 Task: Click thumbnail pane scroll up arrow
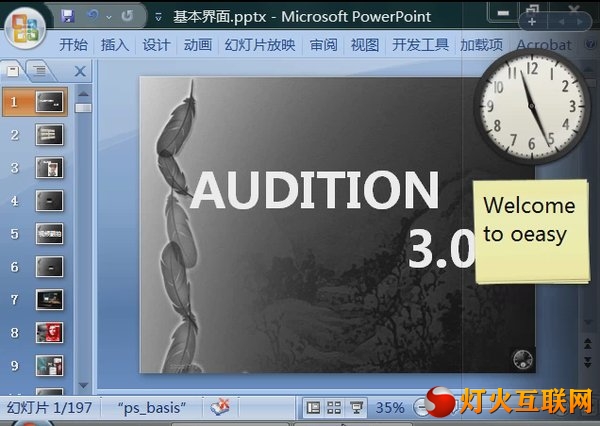[x=83, y=94]
